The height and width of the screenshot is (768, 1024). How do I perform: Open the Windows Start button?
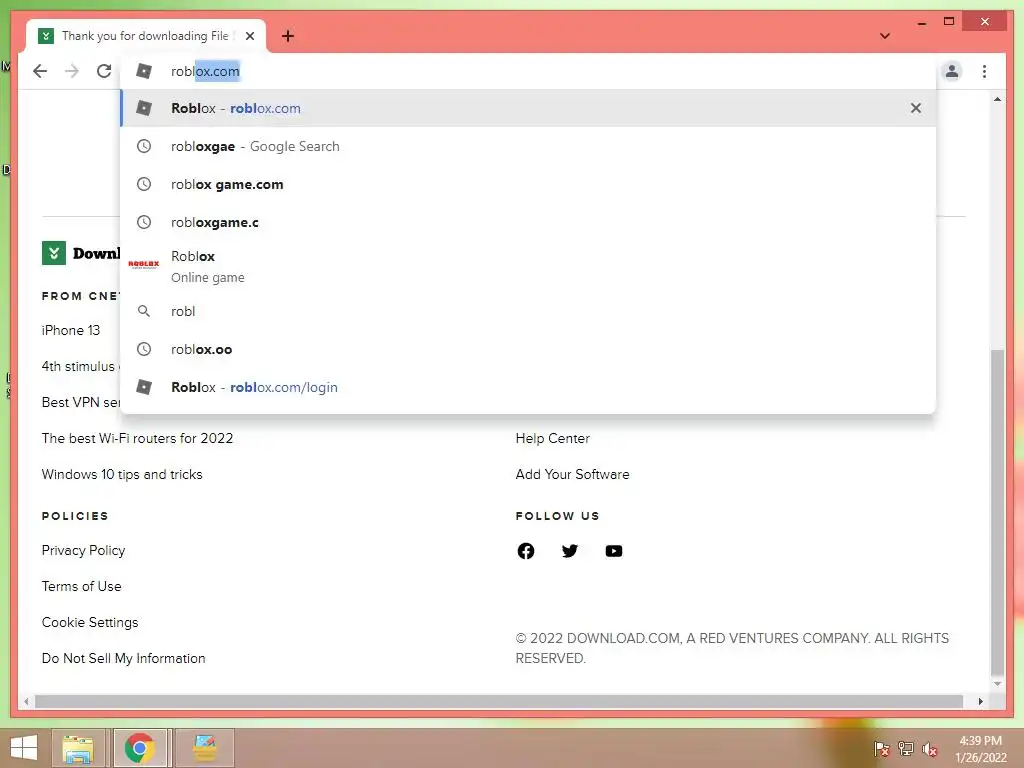[24, 748]
